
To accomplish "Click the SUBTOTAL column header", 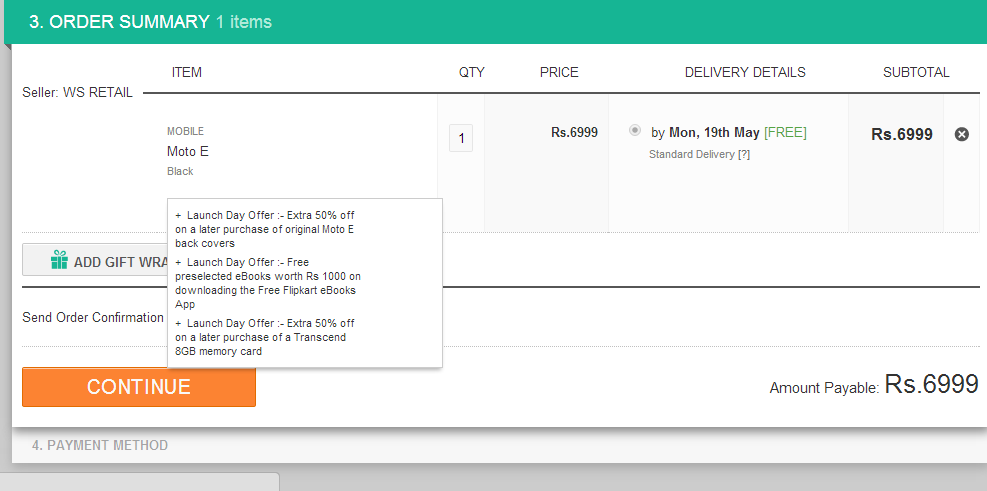I will pos(916,72).
